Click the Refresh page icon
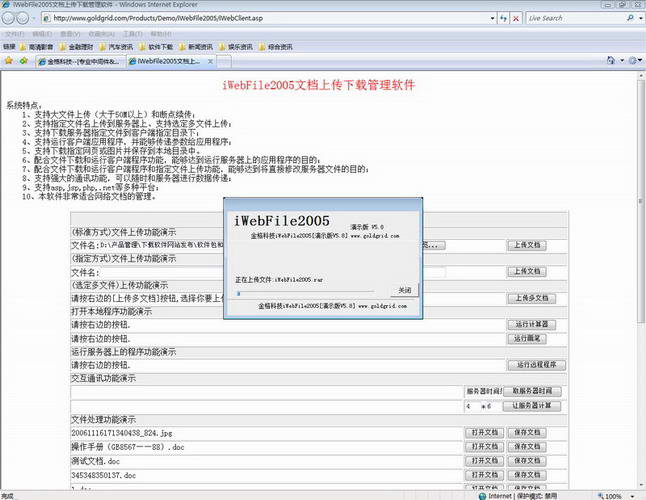The image size is (646, 500). tap(503, 18)
